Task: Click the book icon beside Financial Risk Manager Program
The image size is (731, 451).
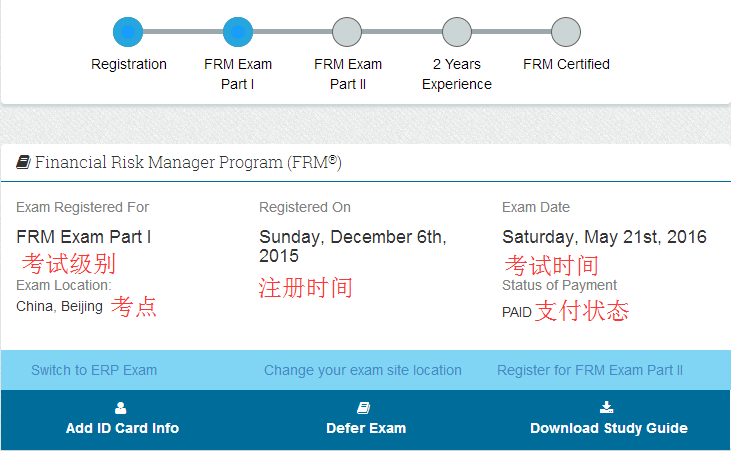Action: coord(23,162)
